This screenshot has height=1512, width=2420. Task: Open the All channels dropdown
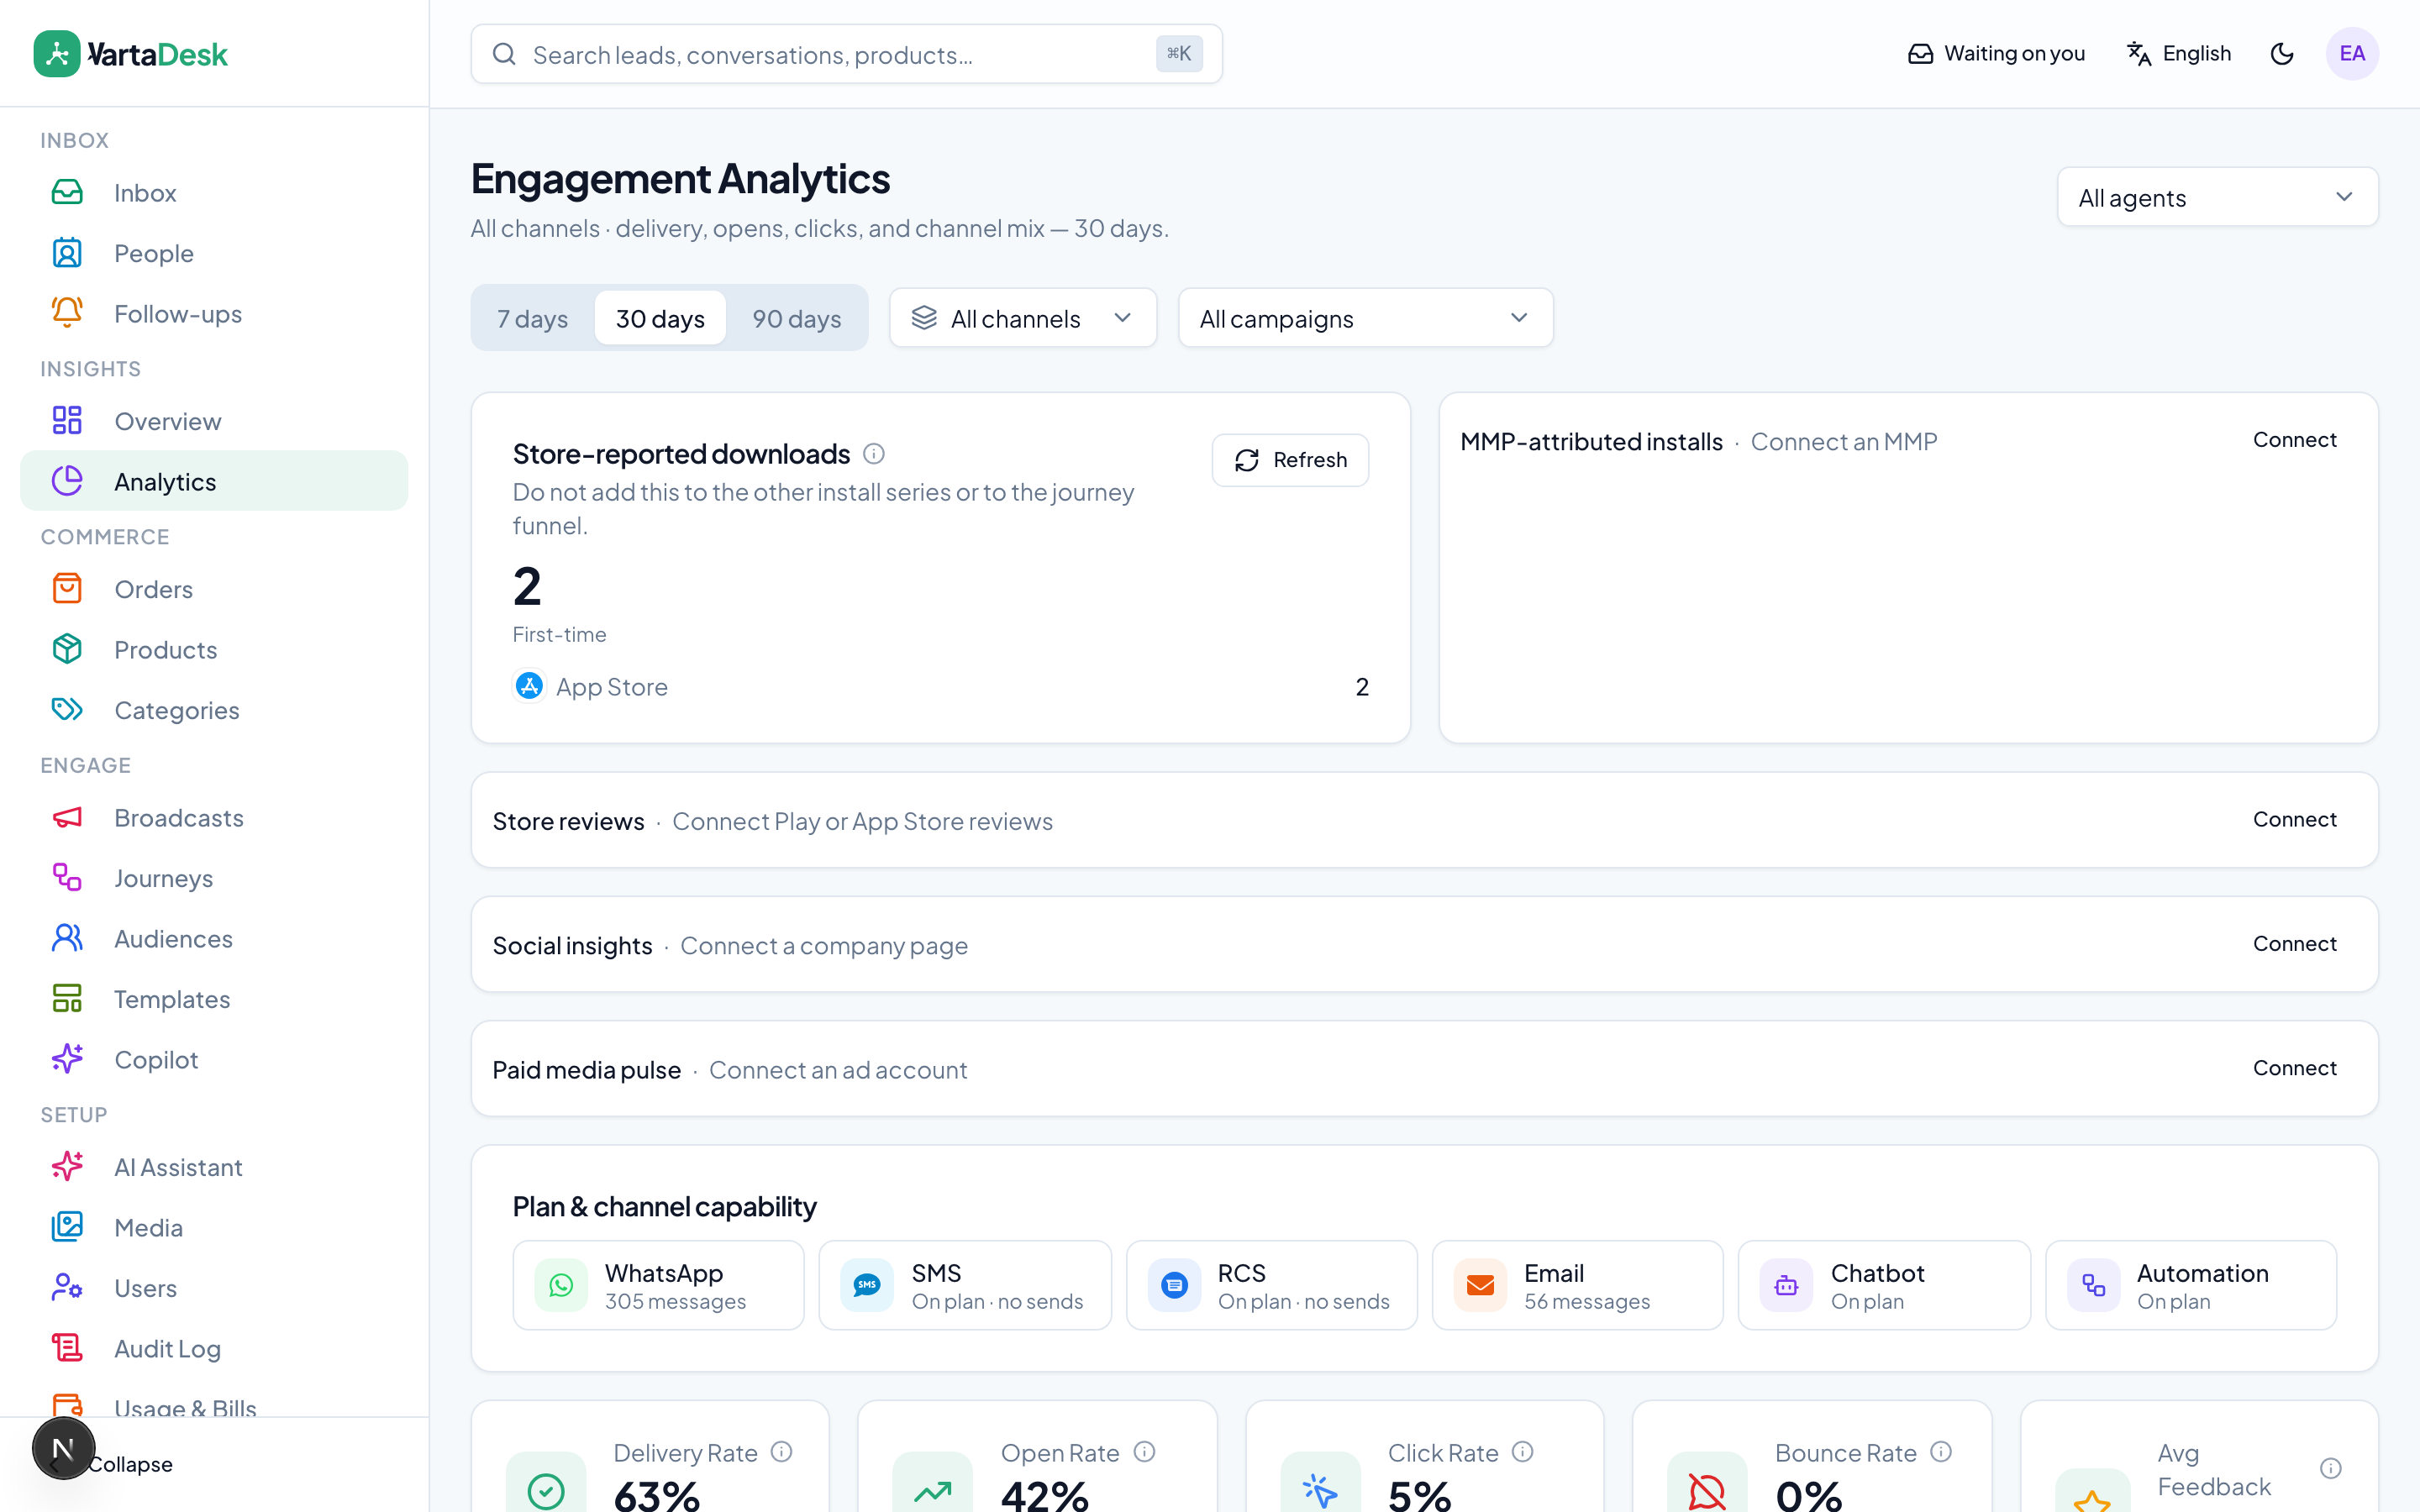tap(1023, 318)
